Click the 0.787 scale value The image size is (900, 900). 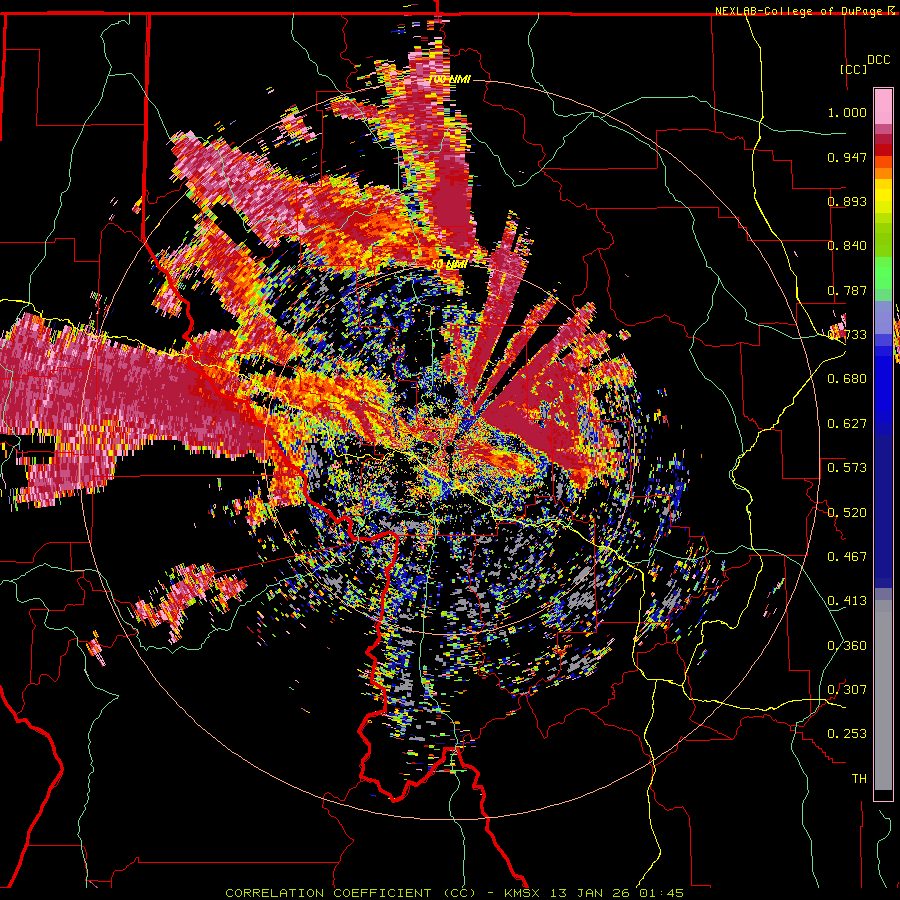click(x=847, y=290)
